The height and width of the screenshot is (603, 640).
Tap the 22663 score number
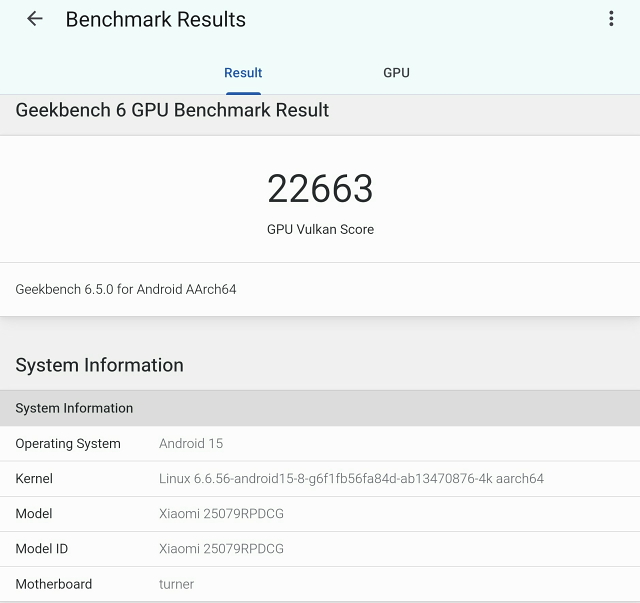pos(320,189)
